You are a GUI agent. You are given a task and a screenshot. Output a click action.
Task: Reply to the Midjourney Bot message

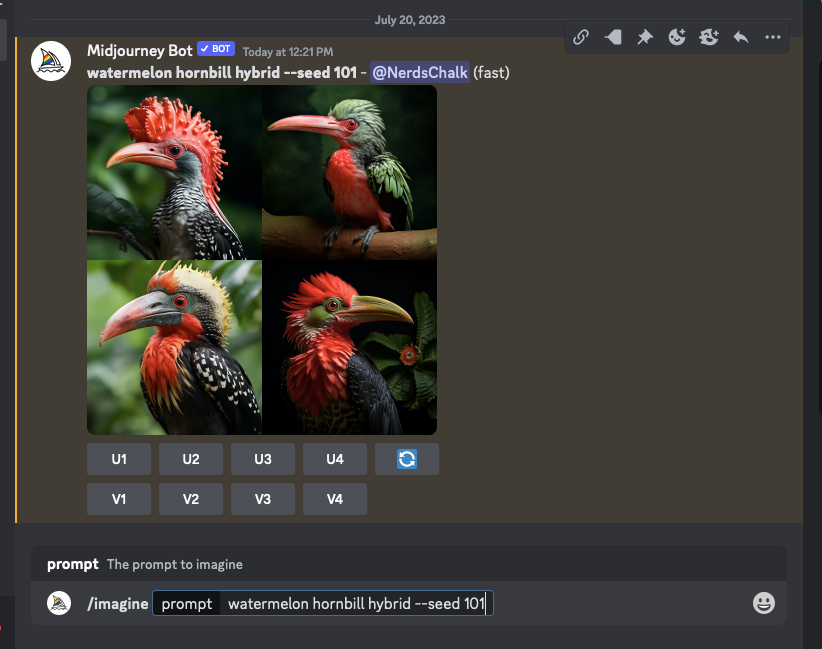(741, 37)
